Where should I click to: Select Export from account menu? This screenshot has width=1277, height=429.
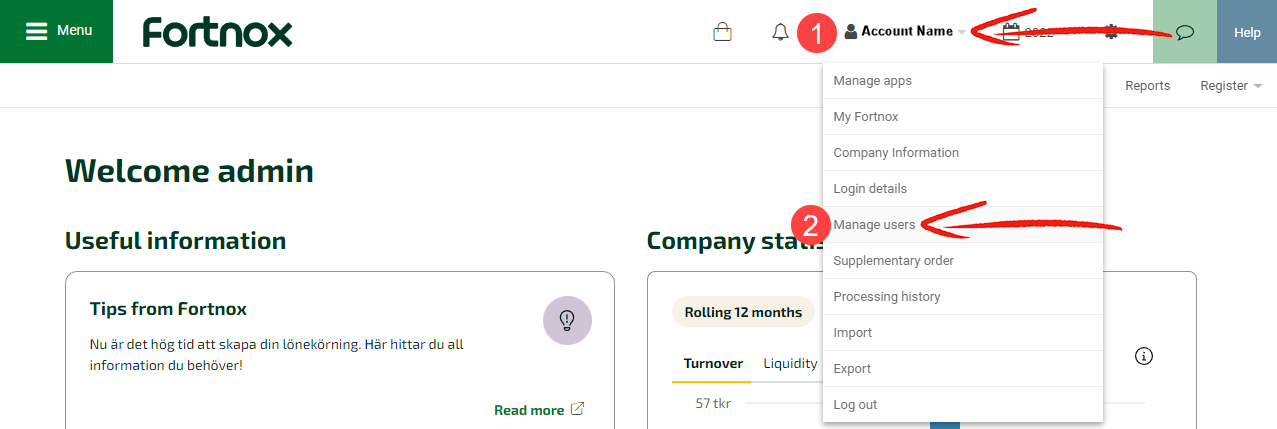click(963, 369)
